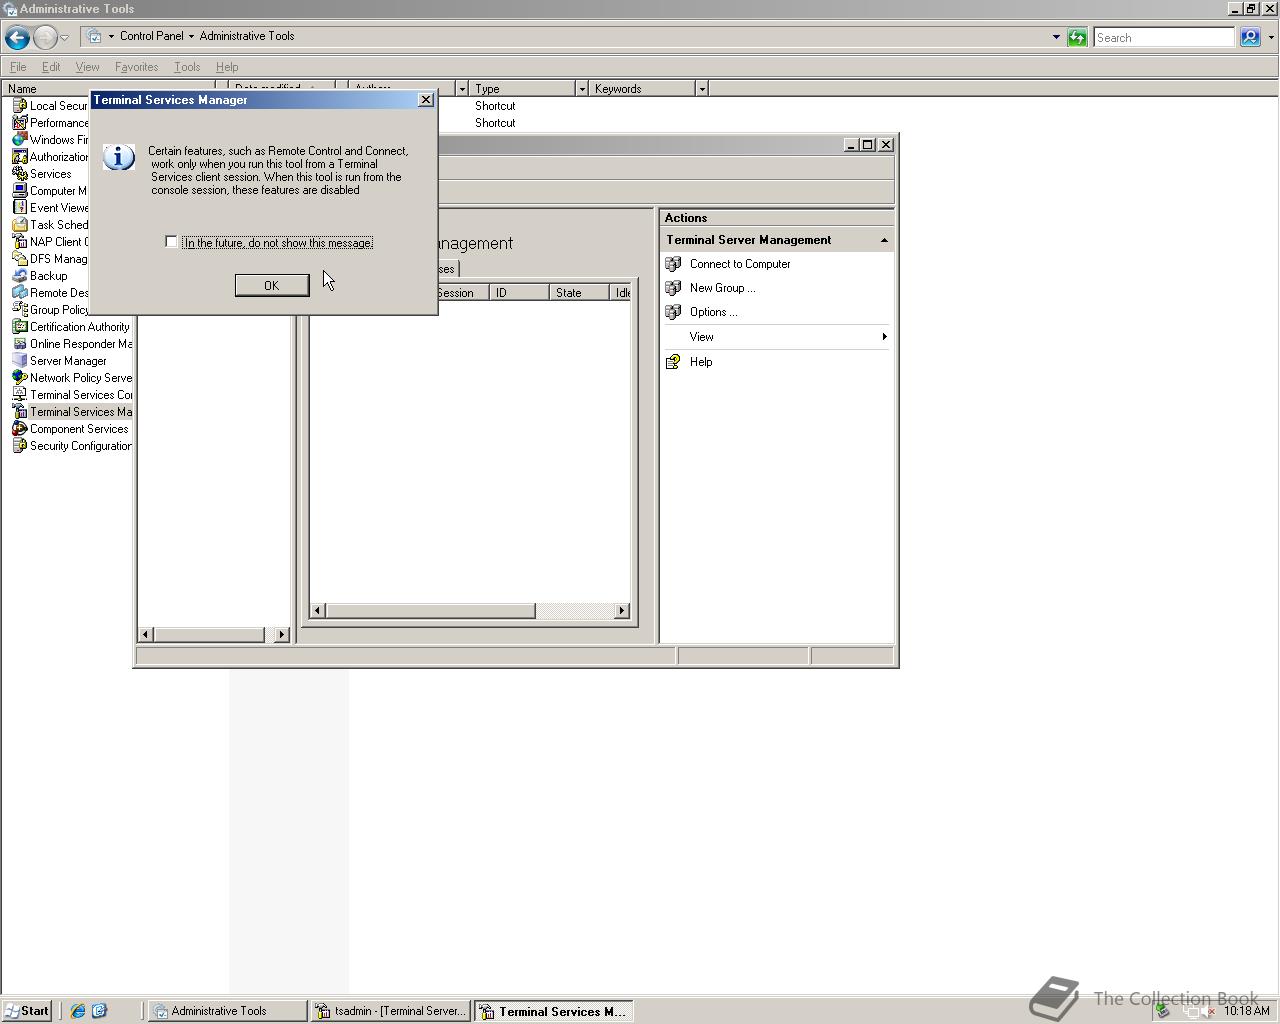Close the Terminal Services Manager dialog
Viewport: 1280px width, 1024px height.
pyautogui.click(x=425, y=100)
